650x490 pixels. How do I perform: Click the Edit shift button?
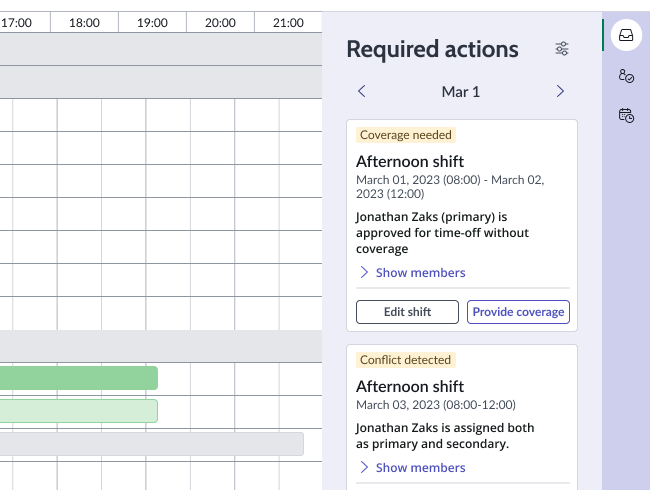coord(407,312)
